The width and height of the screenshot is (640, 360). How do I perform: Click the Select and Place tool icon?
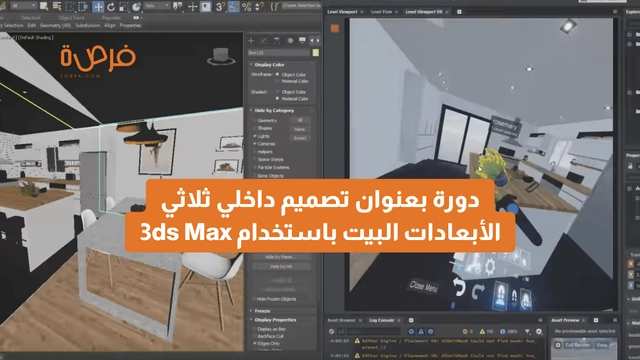[x=136, y=7]
